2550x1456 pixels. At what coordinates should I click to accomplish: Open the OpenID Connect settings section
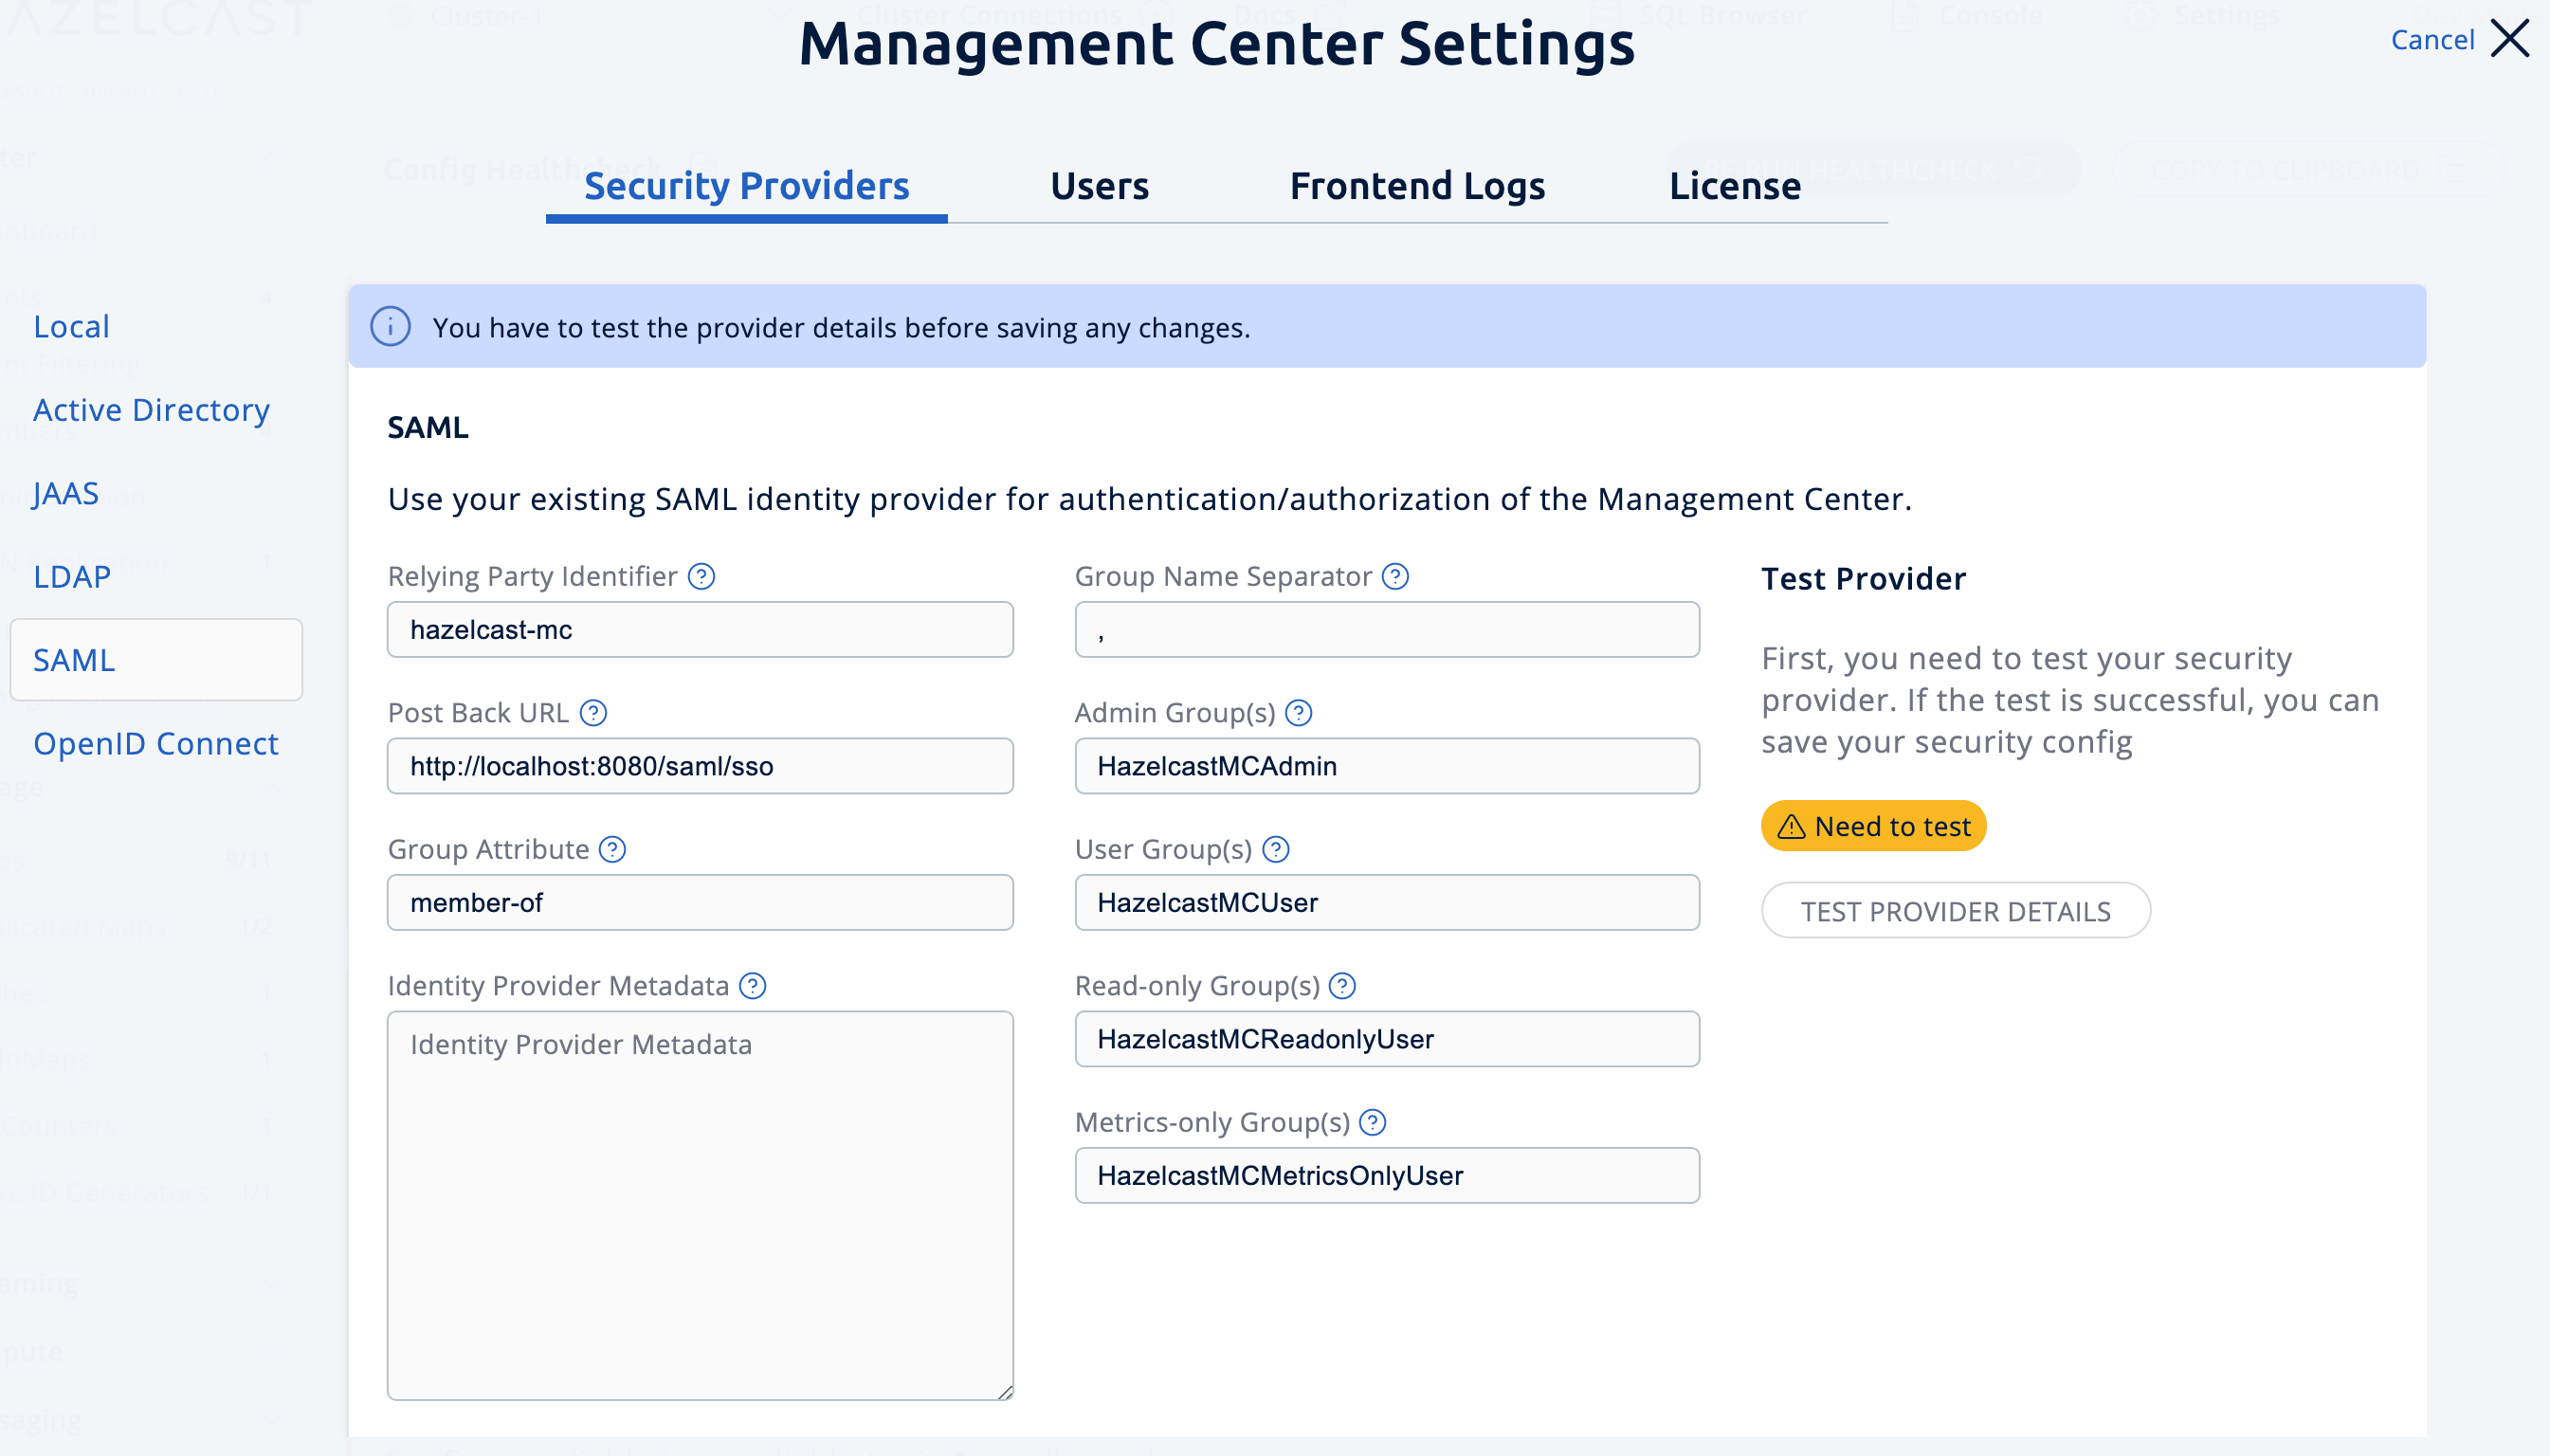click(x=156, y=743)
